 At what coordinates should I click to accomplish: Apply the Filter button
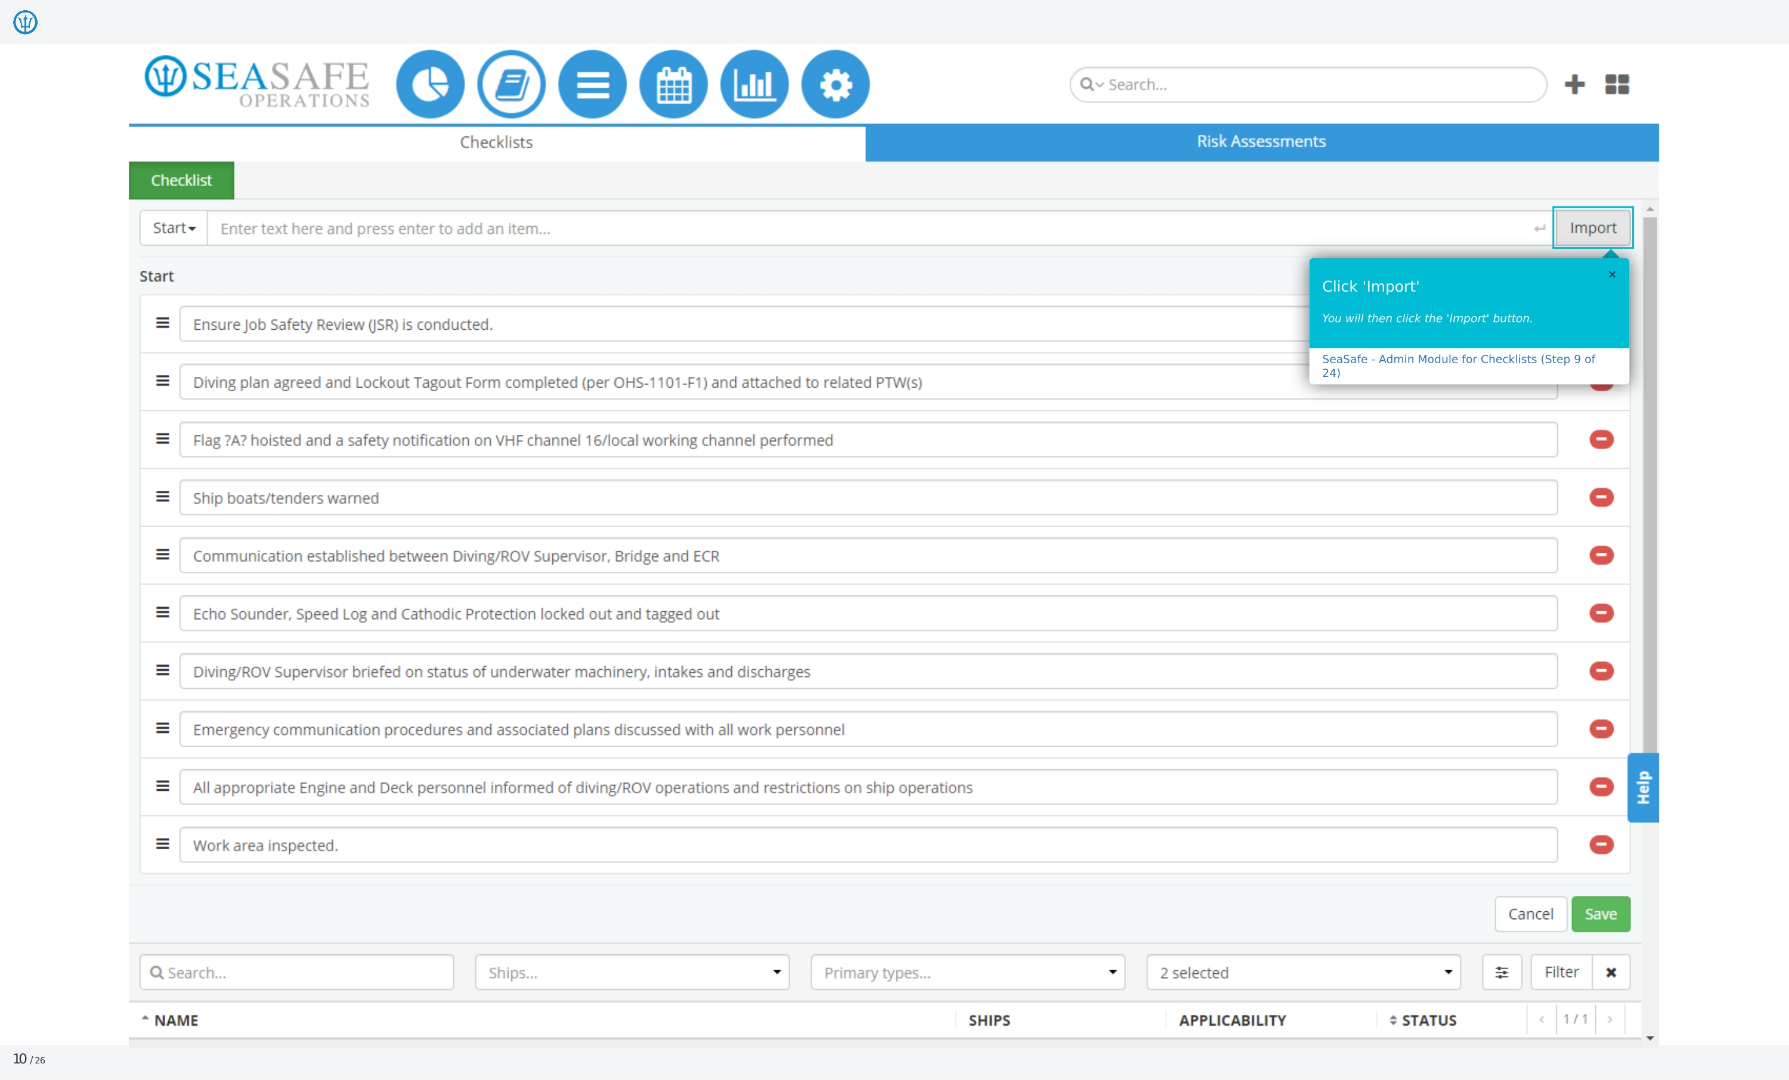click(1561, 973)
